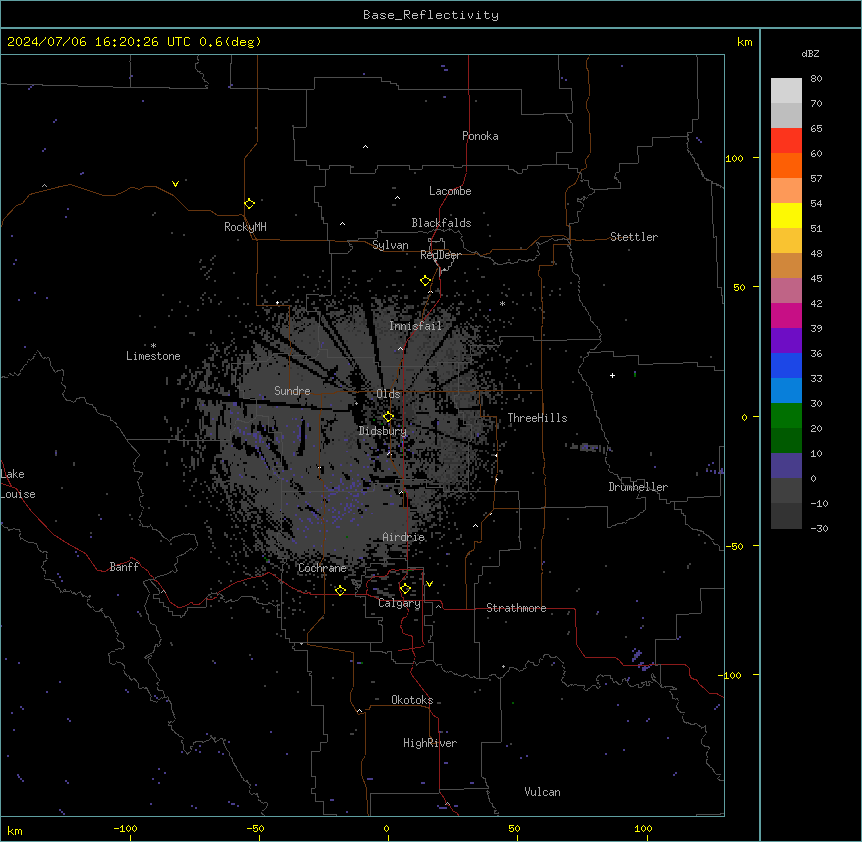
Task: Click the Lake Louise label
Action: pos(18,484)
